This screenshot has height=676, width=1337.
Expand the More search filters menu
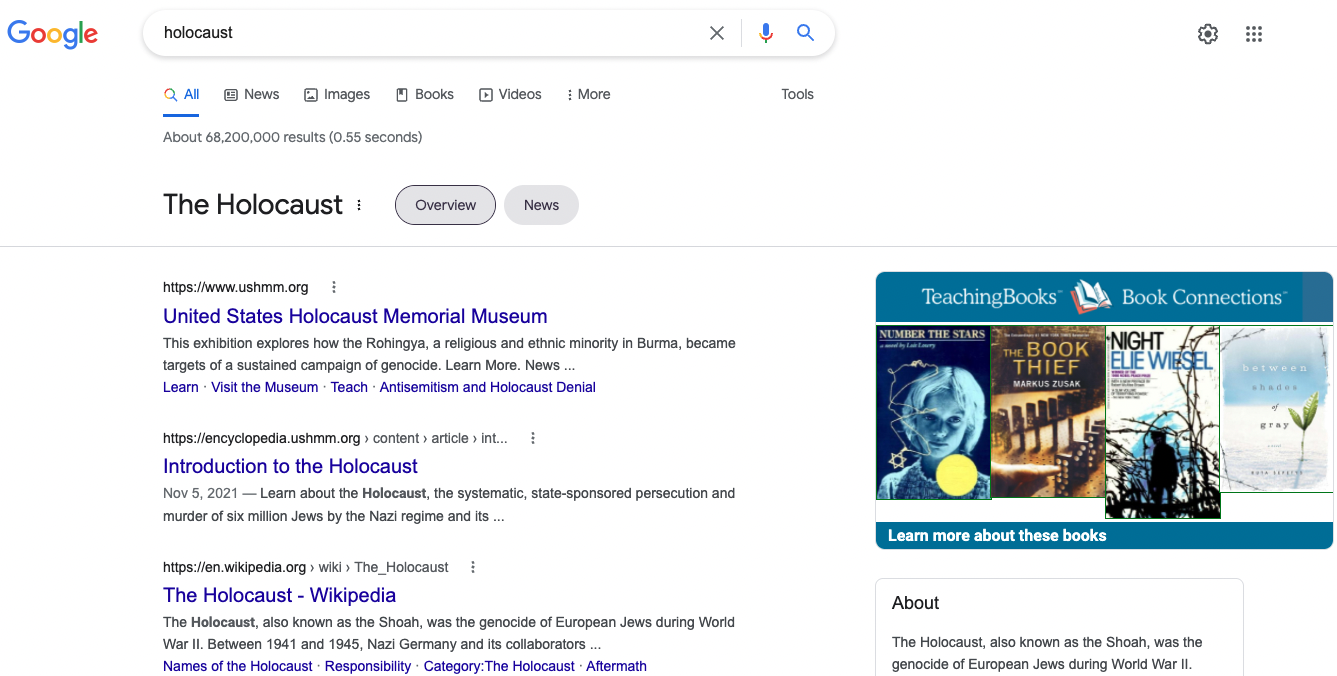[x=588, y=94]
